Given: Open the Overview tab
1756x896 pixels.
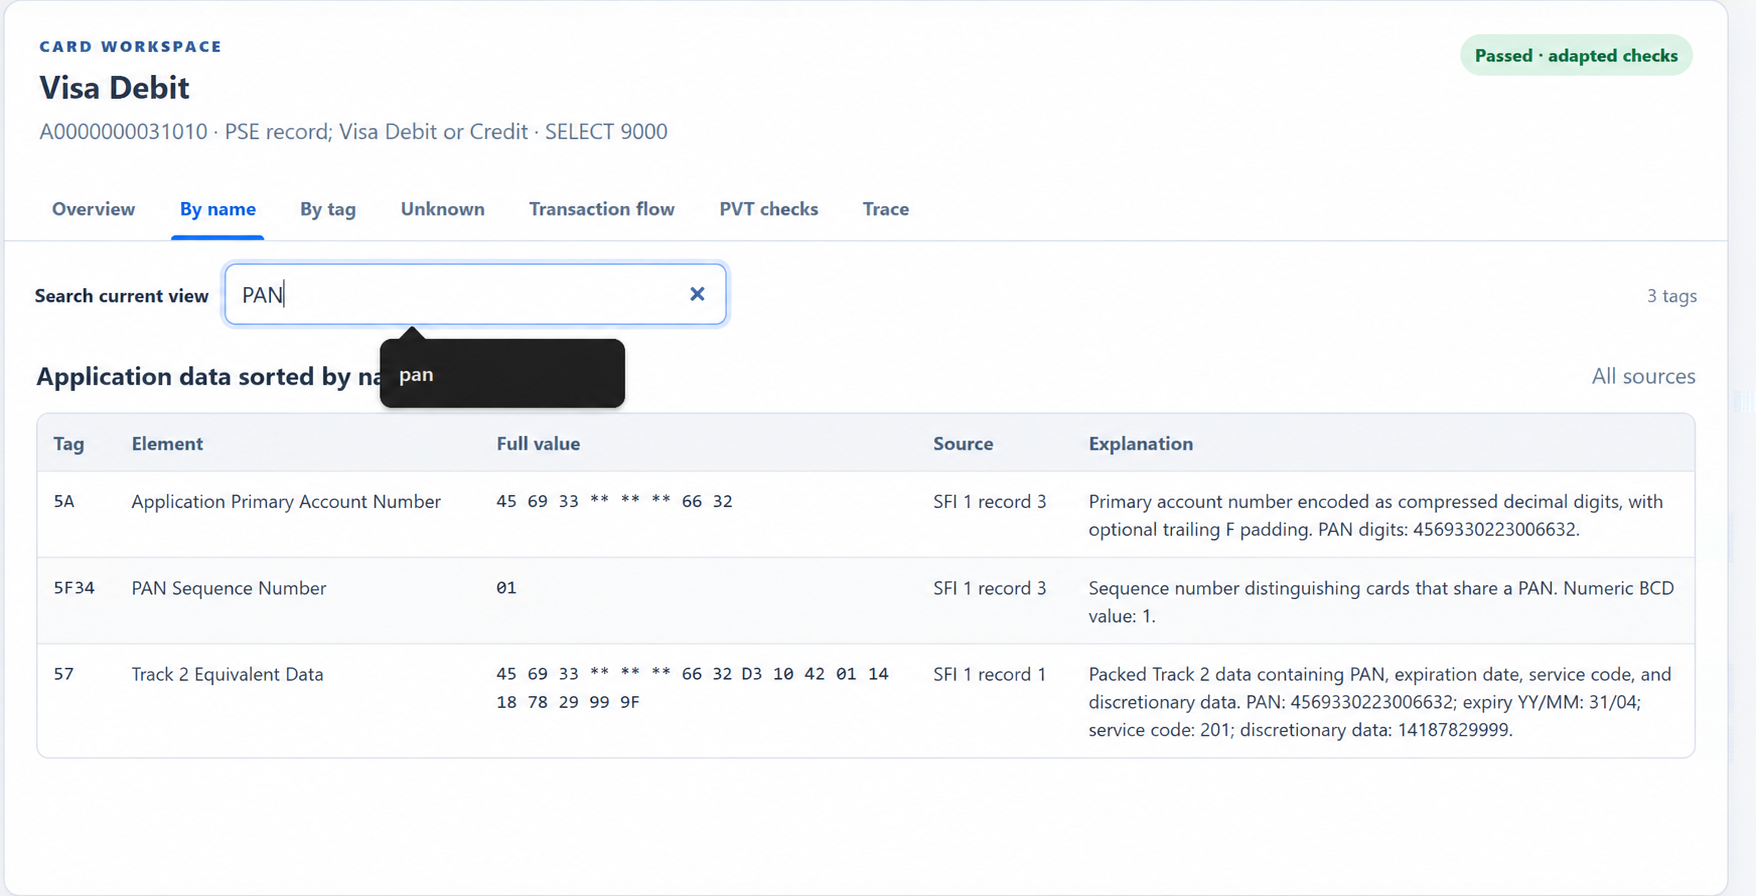Looking at the screenshot, I should (x=93, y=209).
